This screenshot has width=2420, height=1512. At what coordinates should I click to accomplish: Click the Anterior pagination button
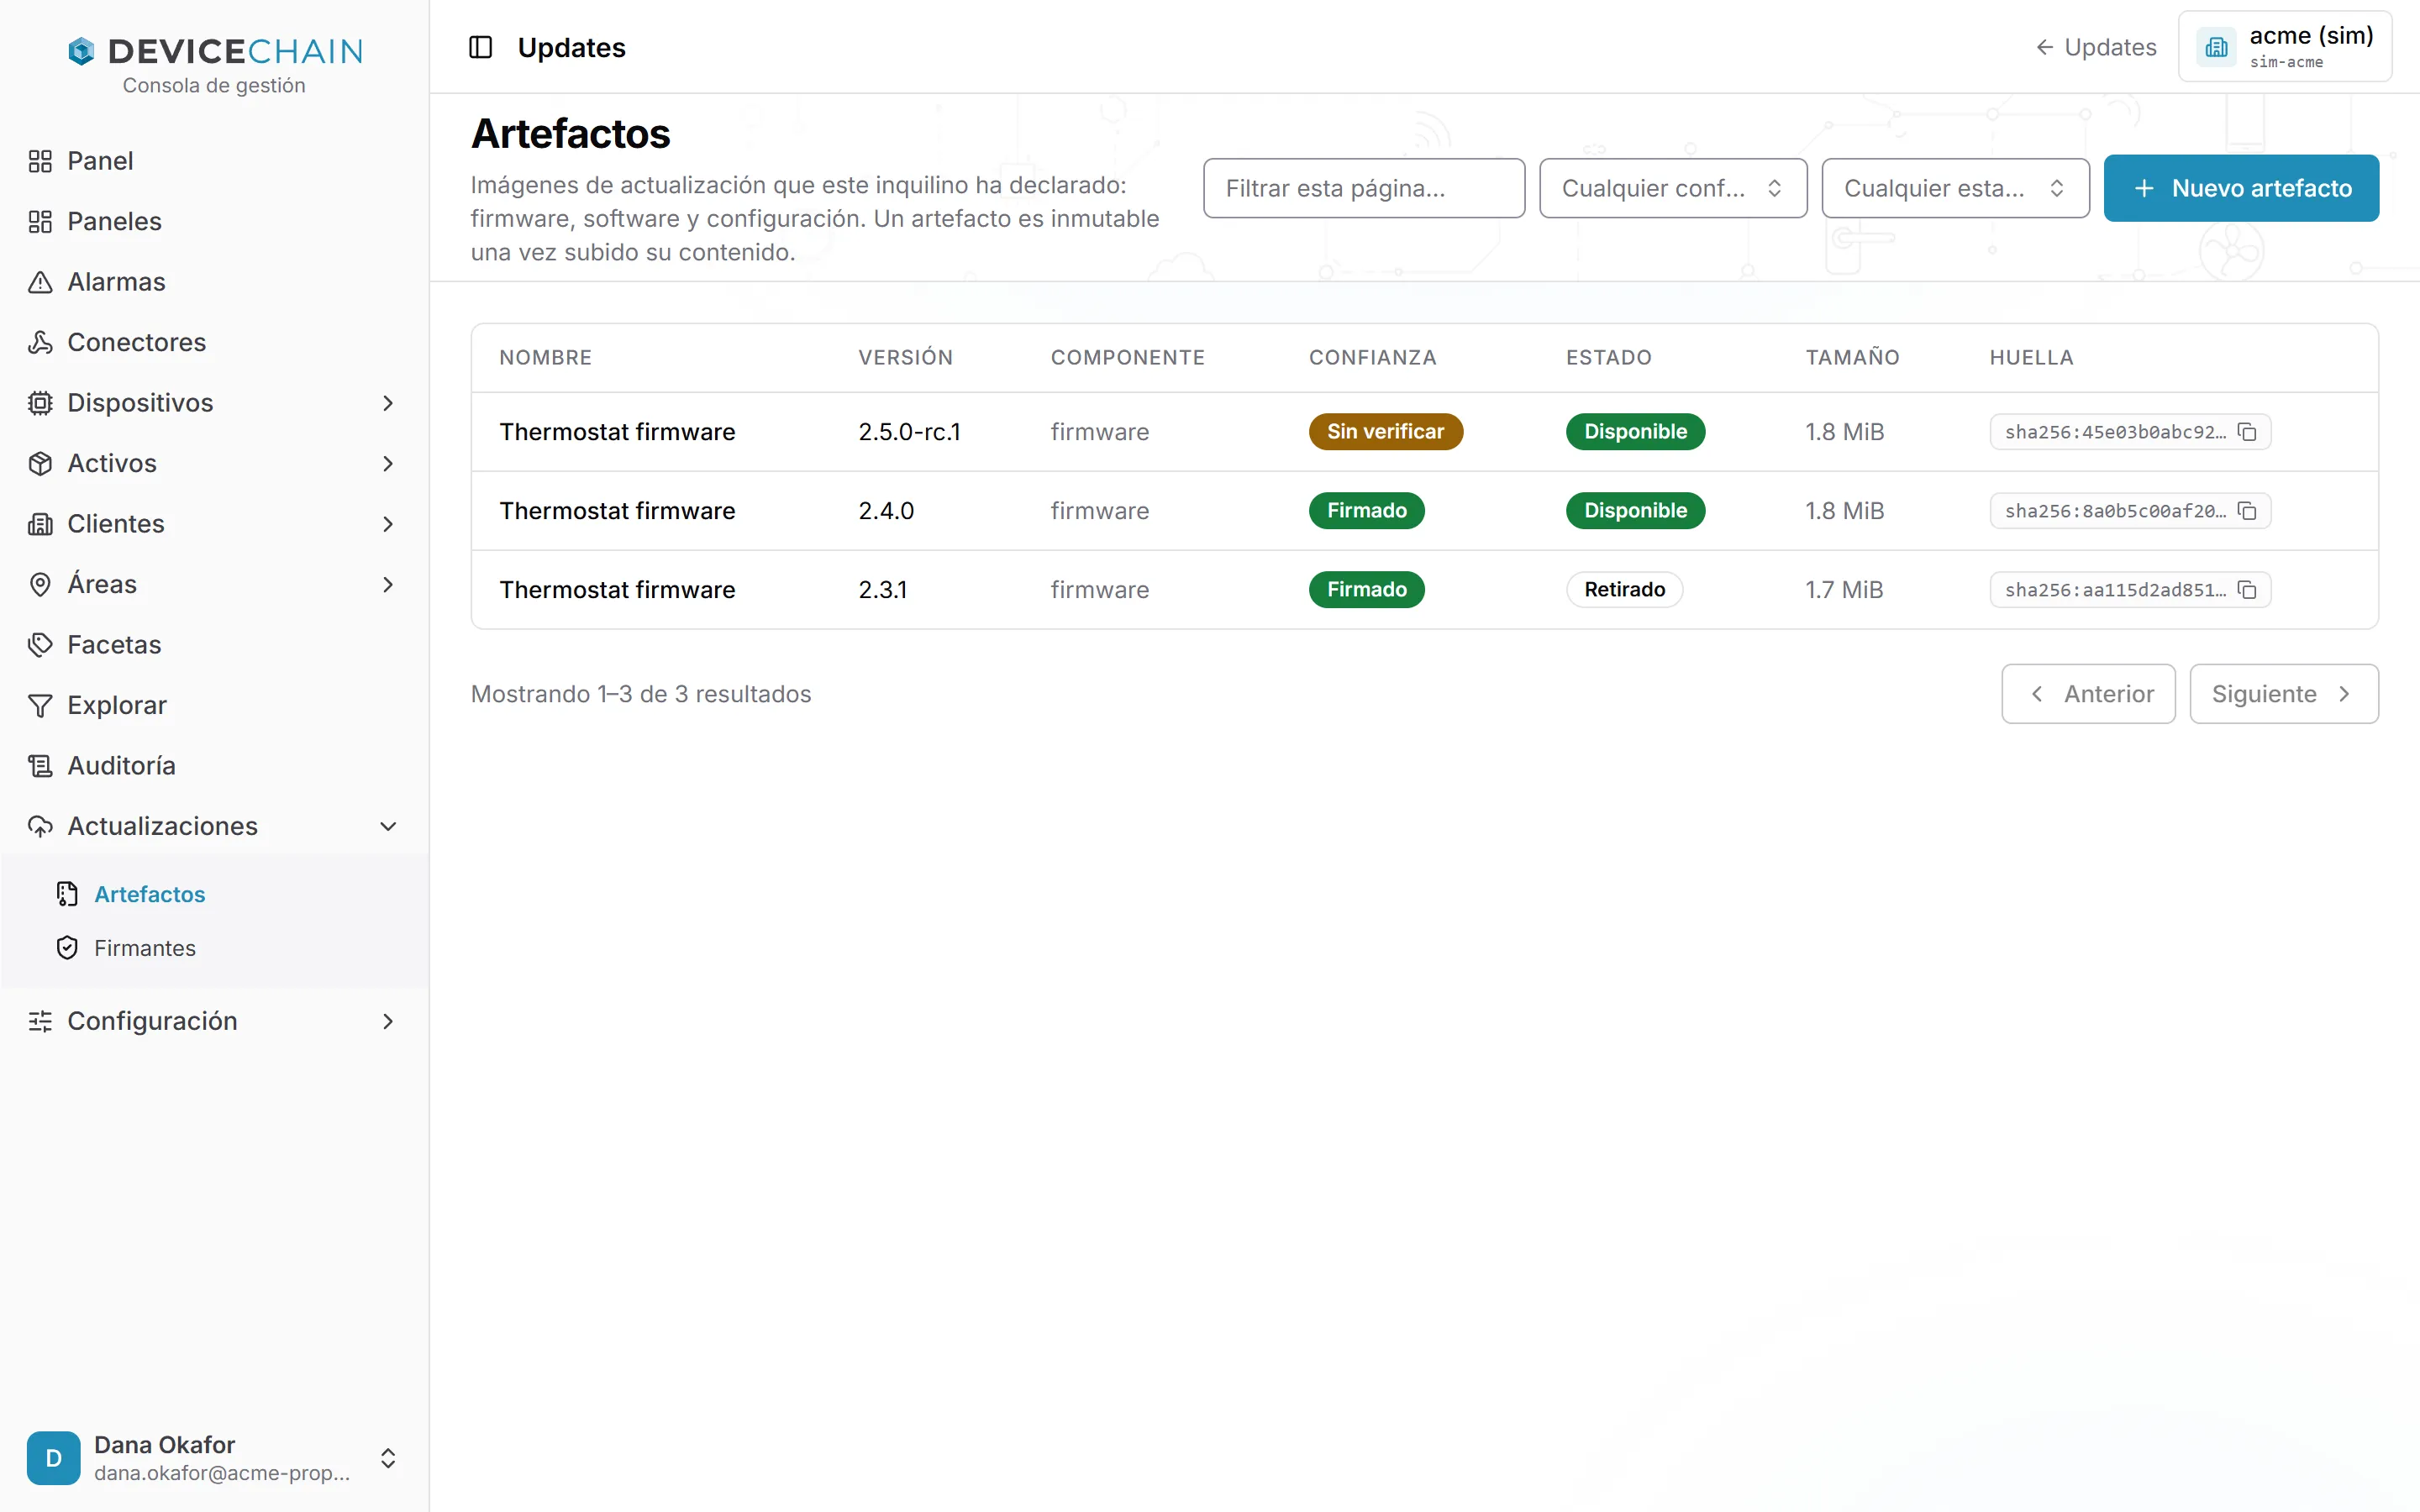[2088, 694]
